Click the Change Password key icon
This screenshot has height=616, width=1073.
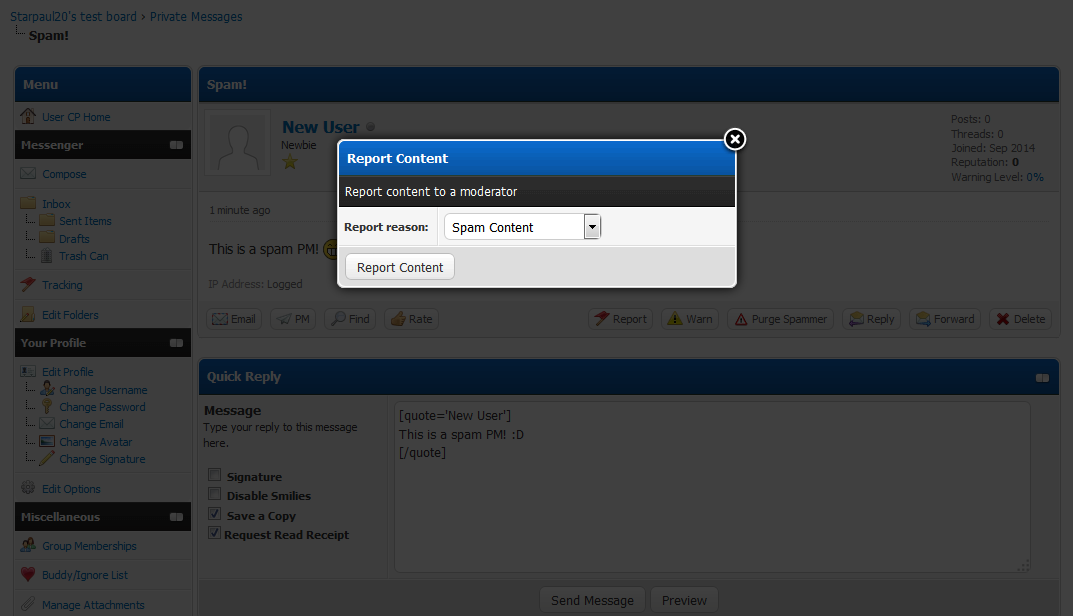point(47,406)
